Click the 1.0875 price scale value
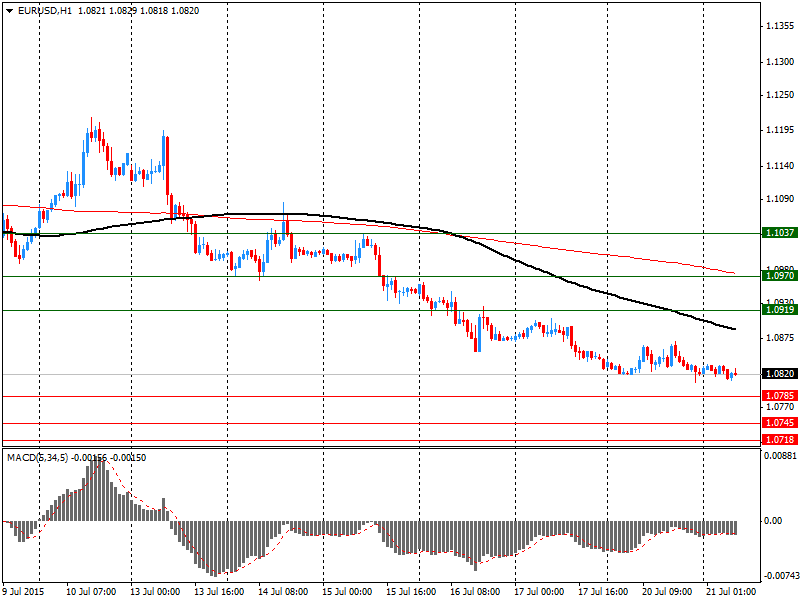This screenshot has height=600, width=800. (780, 338)
